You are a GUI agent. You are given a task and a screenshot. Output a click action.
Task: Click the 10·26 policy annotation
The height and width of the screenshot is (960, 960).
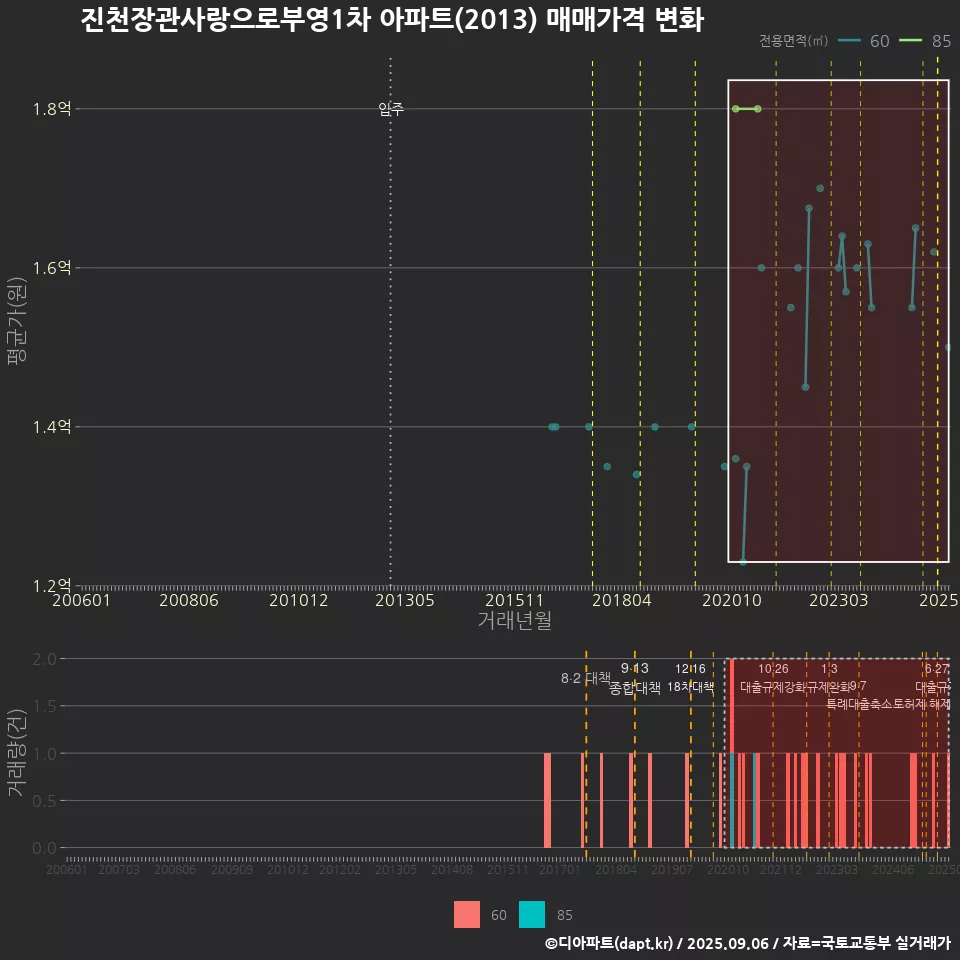pyautogui.click(x=773, y=669)
